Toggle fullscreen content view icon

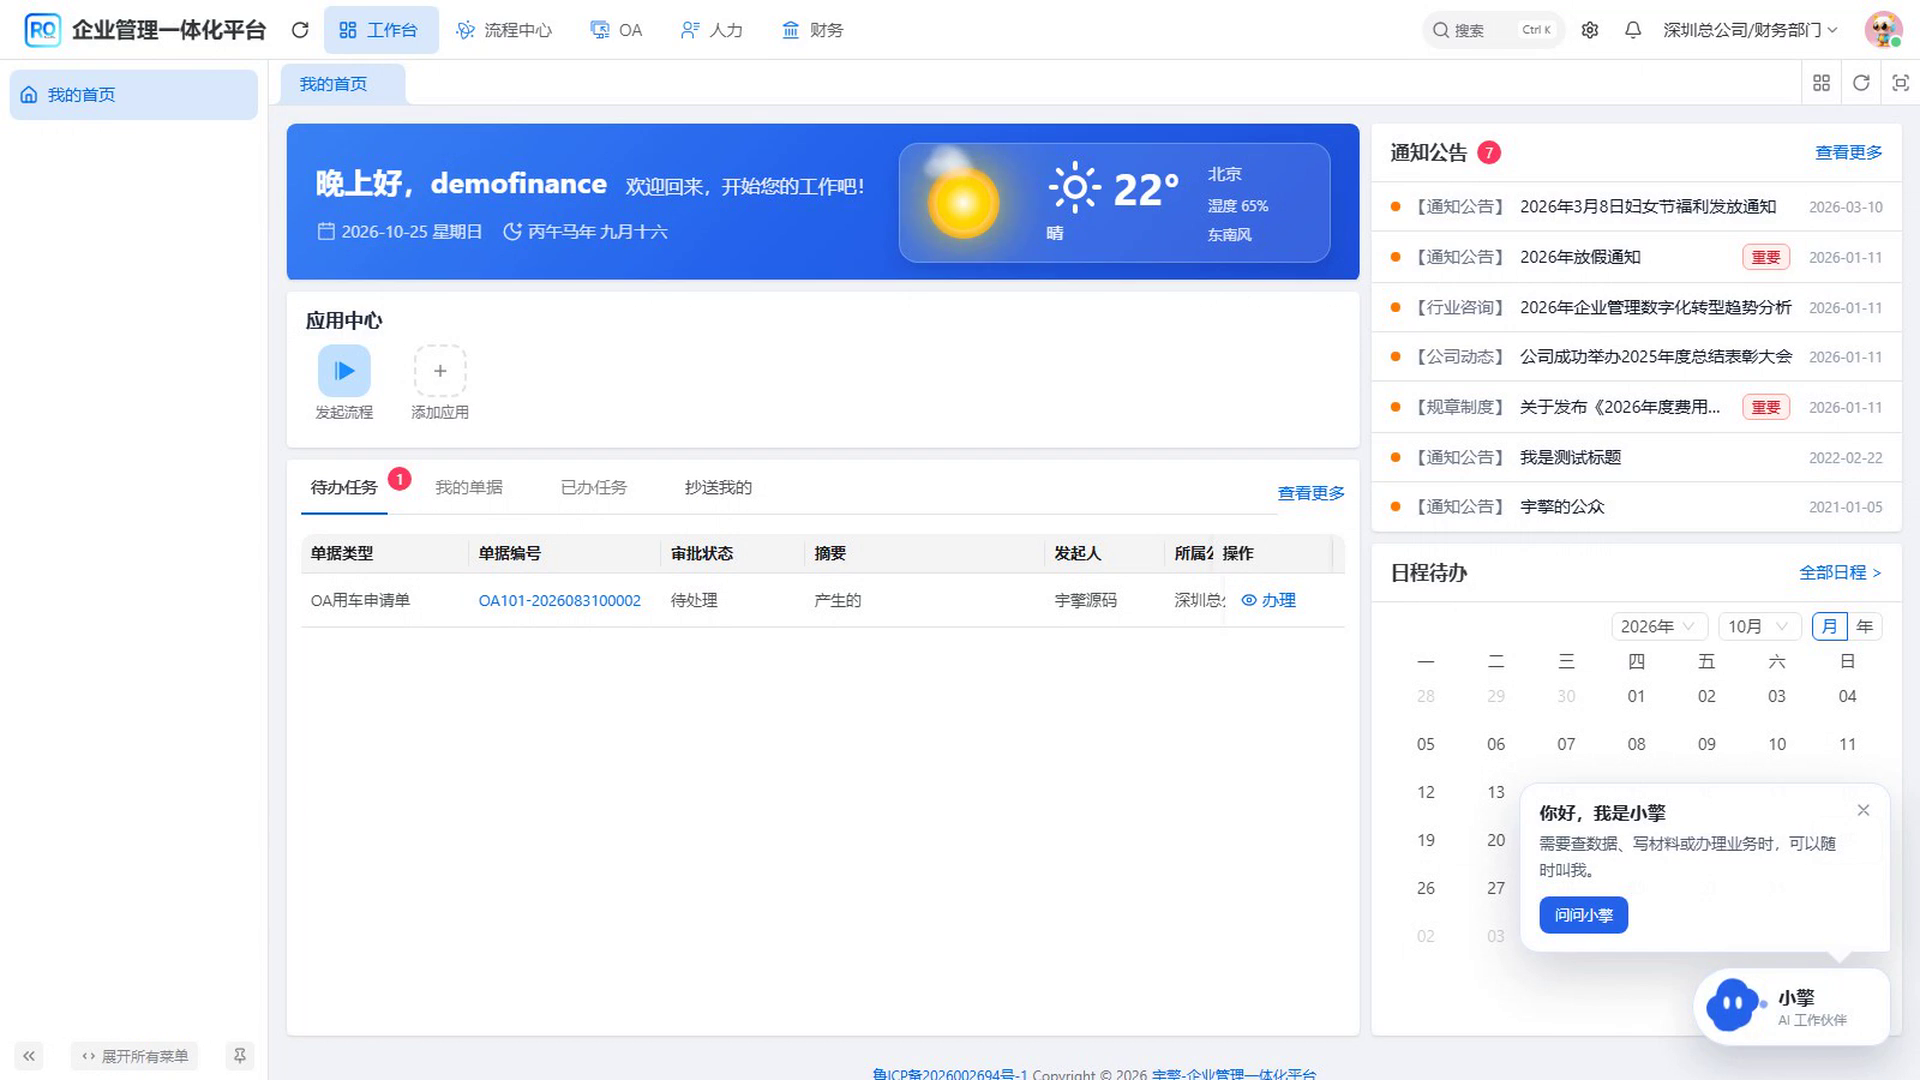tap(1901, 83)
